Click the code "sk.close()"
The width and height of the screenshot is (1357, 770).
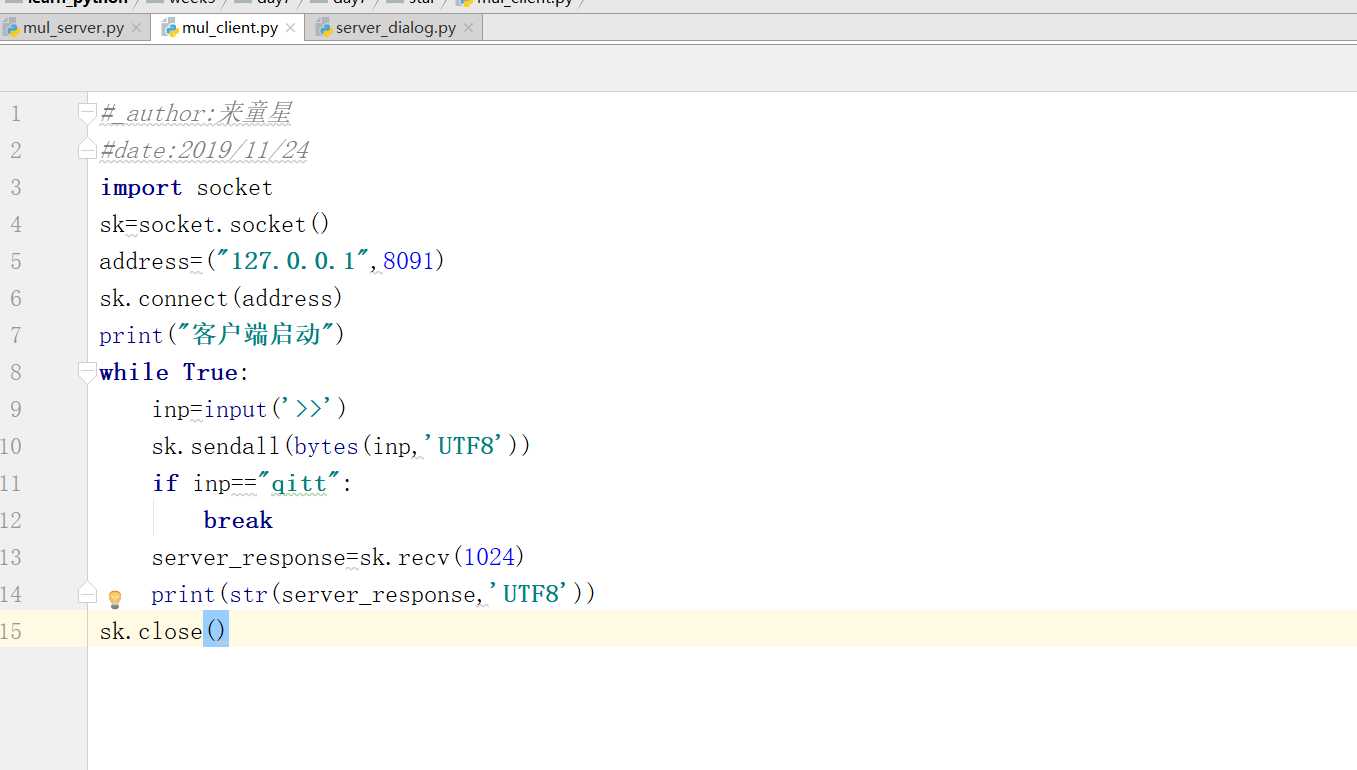coord(164,631)
